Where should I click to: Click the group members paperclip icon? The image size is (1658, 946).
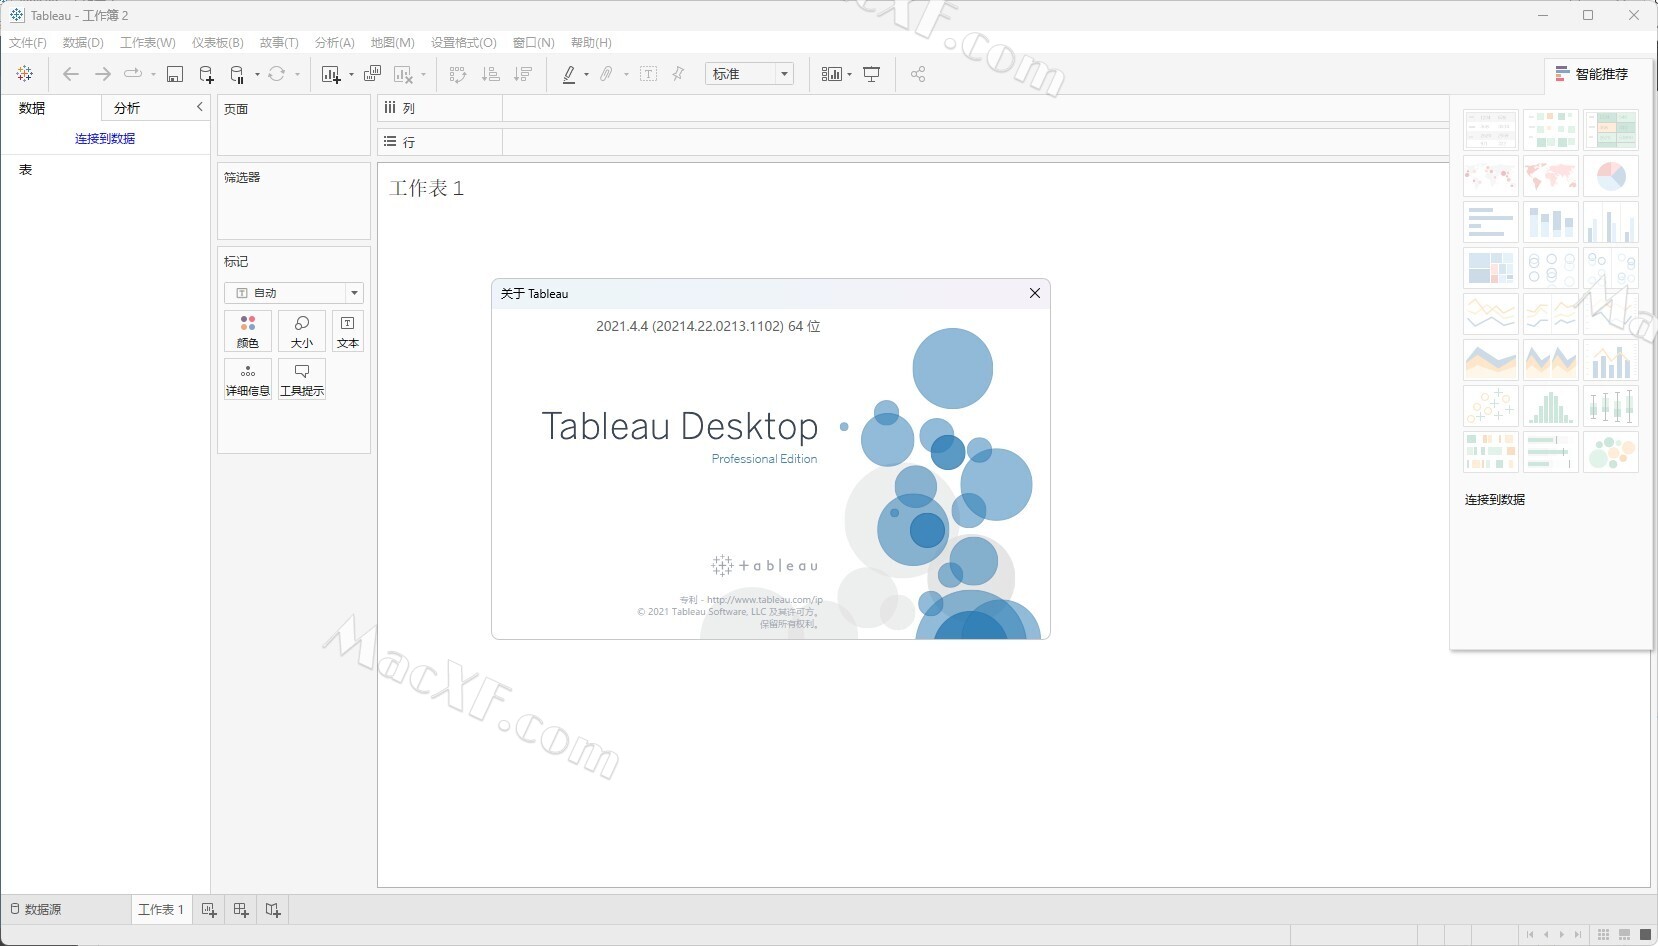606,74
